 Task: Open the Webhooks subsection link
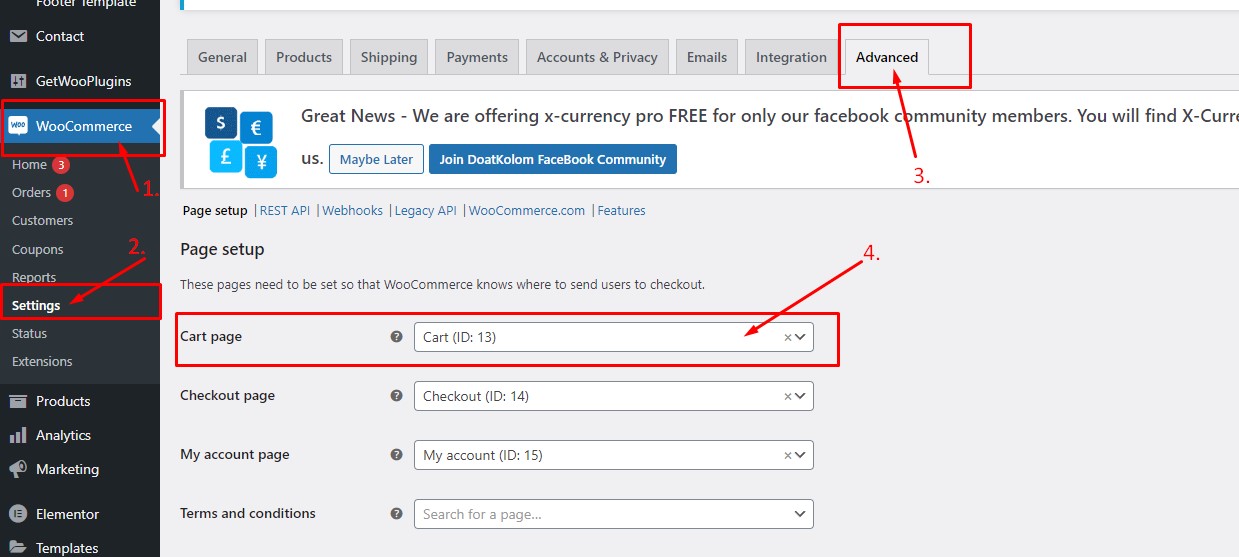(352, 211)
